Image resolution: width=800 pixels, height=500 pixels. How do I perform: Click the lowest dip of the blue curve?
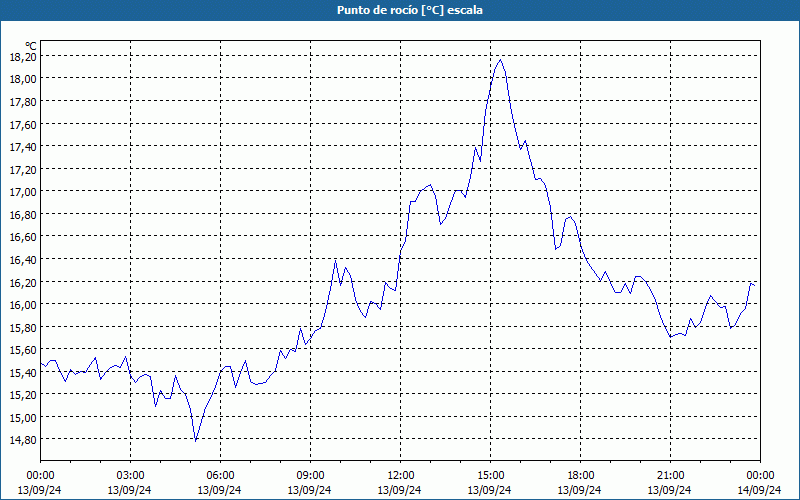(196, 441)
